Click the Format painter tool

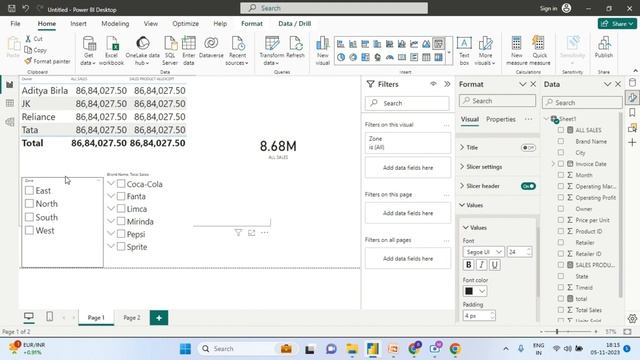(47, 61)
